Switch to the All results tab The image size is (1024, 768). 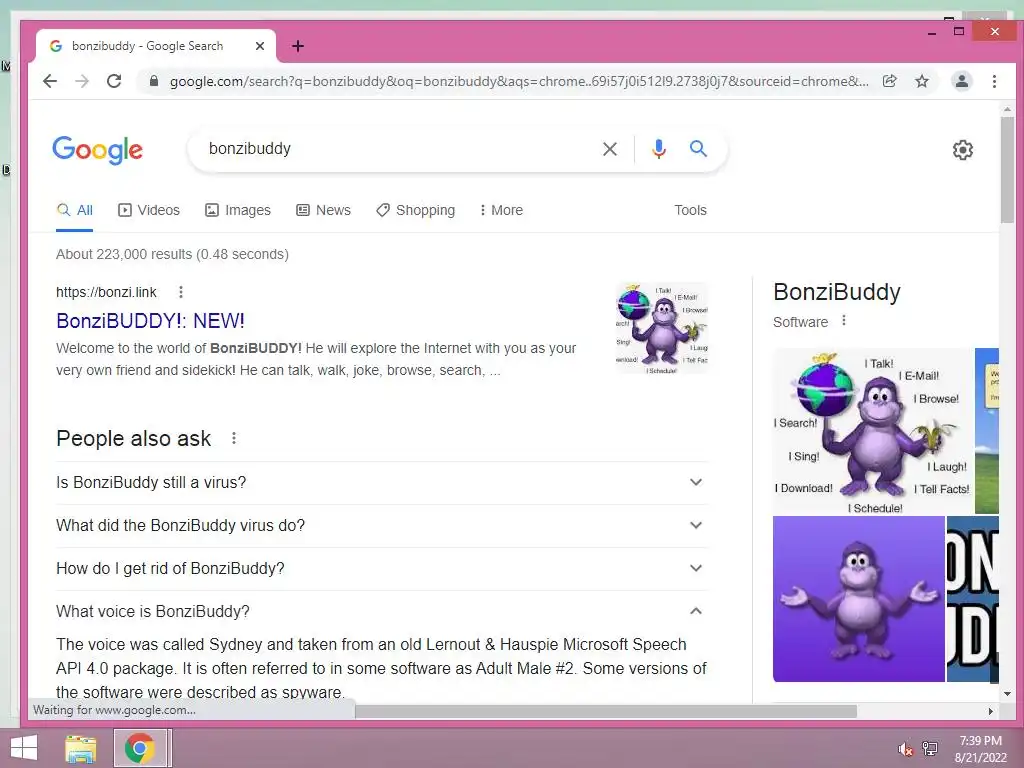pos(74,210)
